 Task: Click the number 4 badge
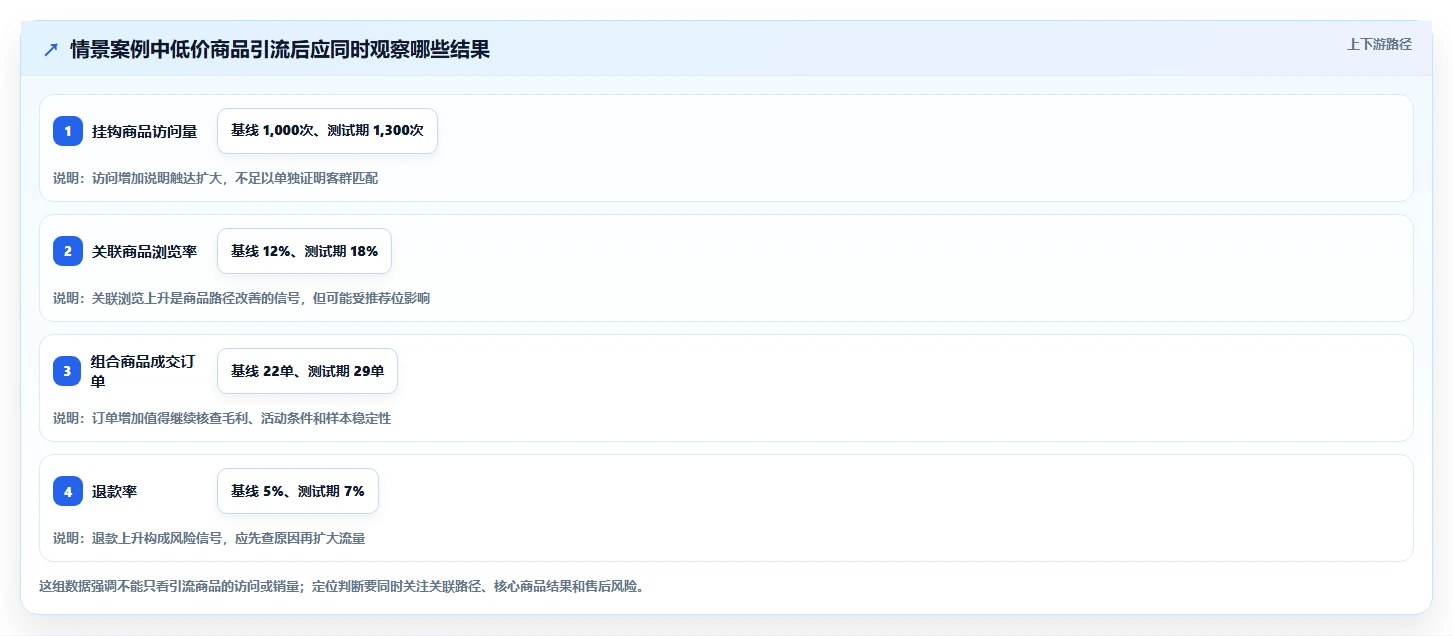[68, 491]
